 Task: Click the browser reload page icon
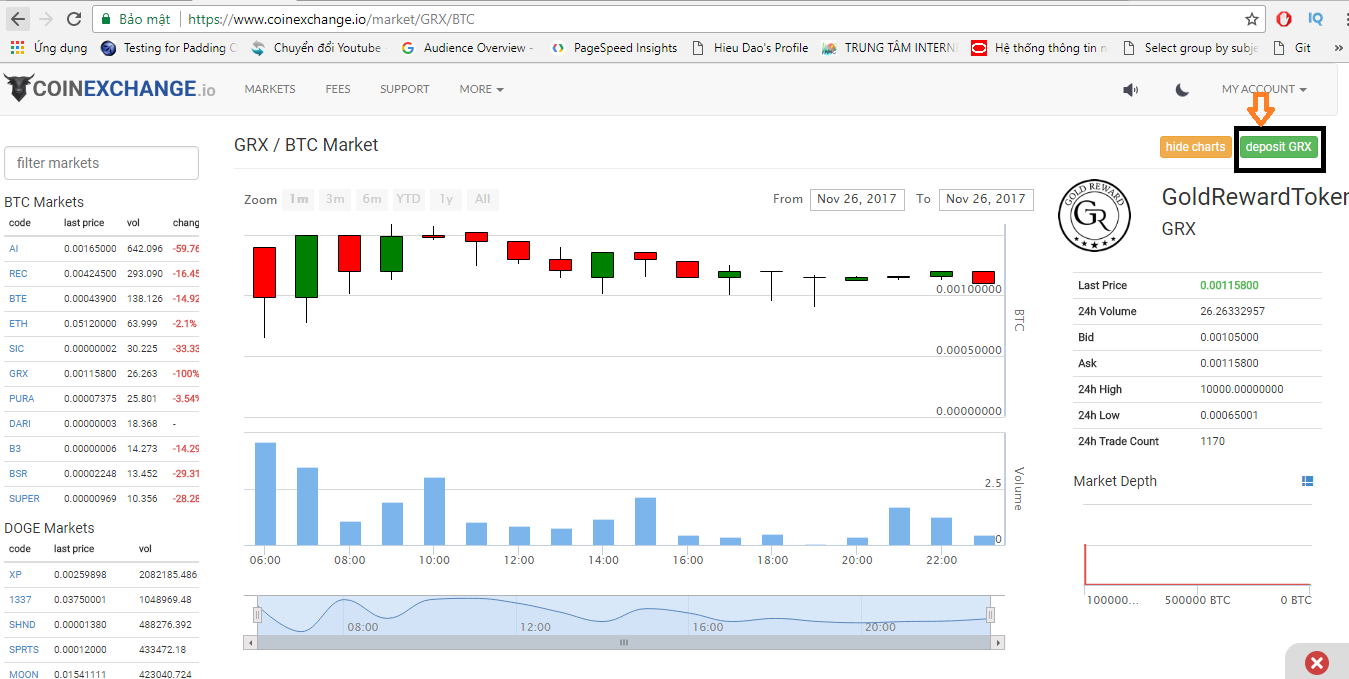(74, 19)
